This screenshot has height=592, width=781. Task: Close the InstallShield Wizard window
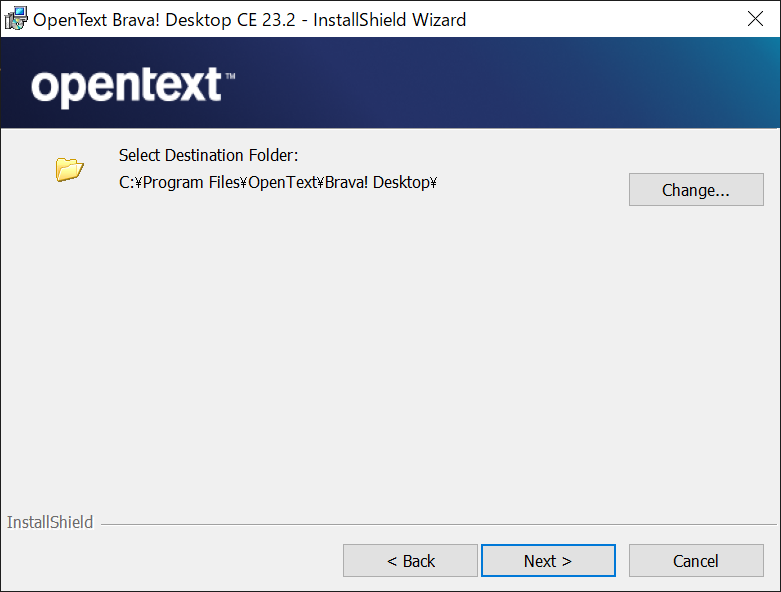[x=755, y=19]
